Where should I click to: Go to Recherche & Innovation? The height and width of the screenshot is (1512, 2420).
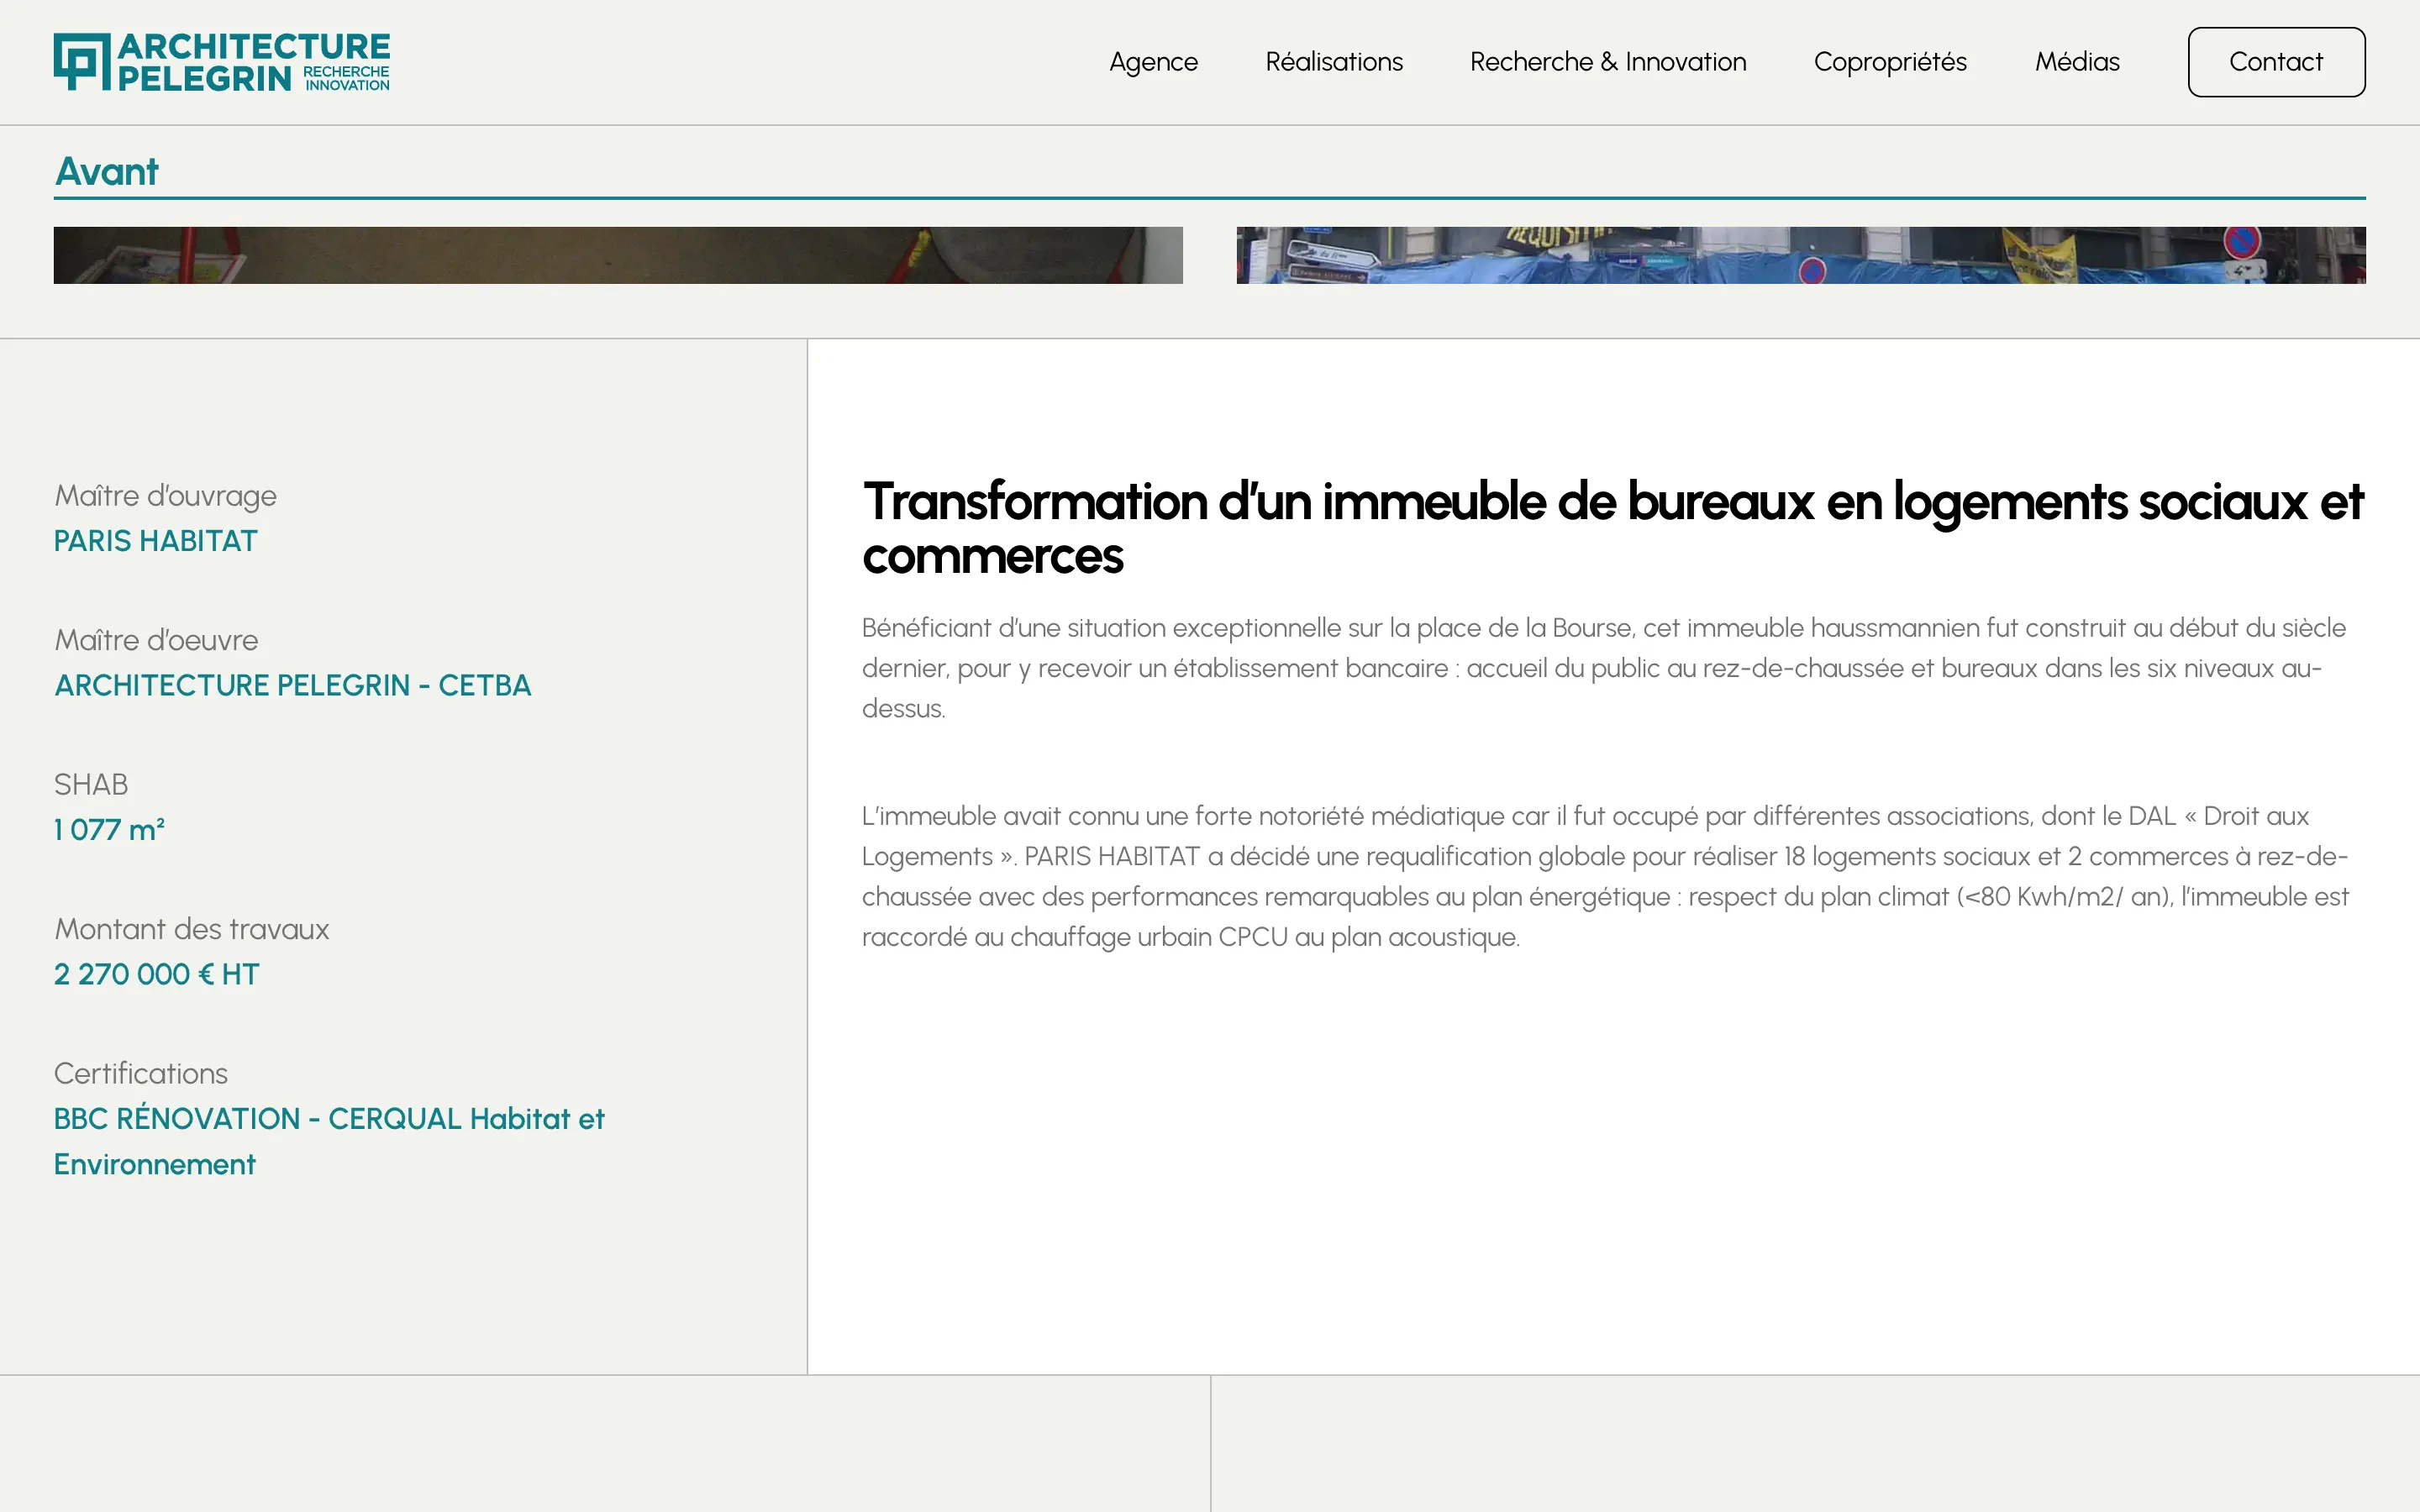click(1608, 62)
